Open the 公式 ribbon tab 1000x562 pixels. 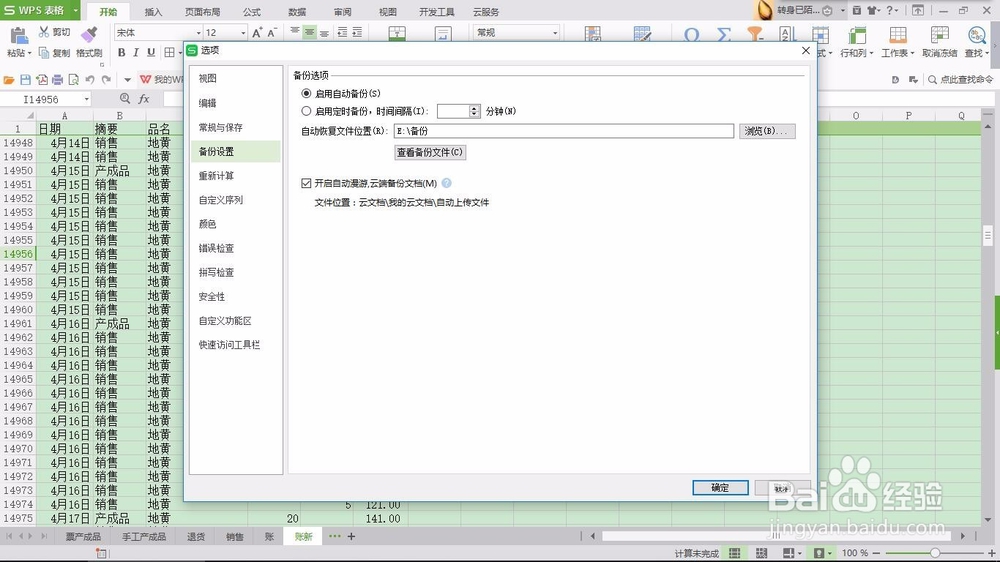click(251, 11)
